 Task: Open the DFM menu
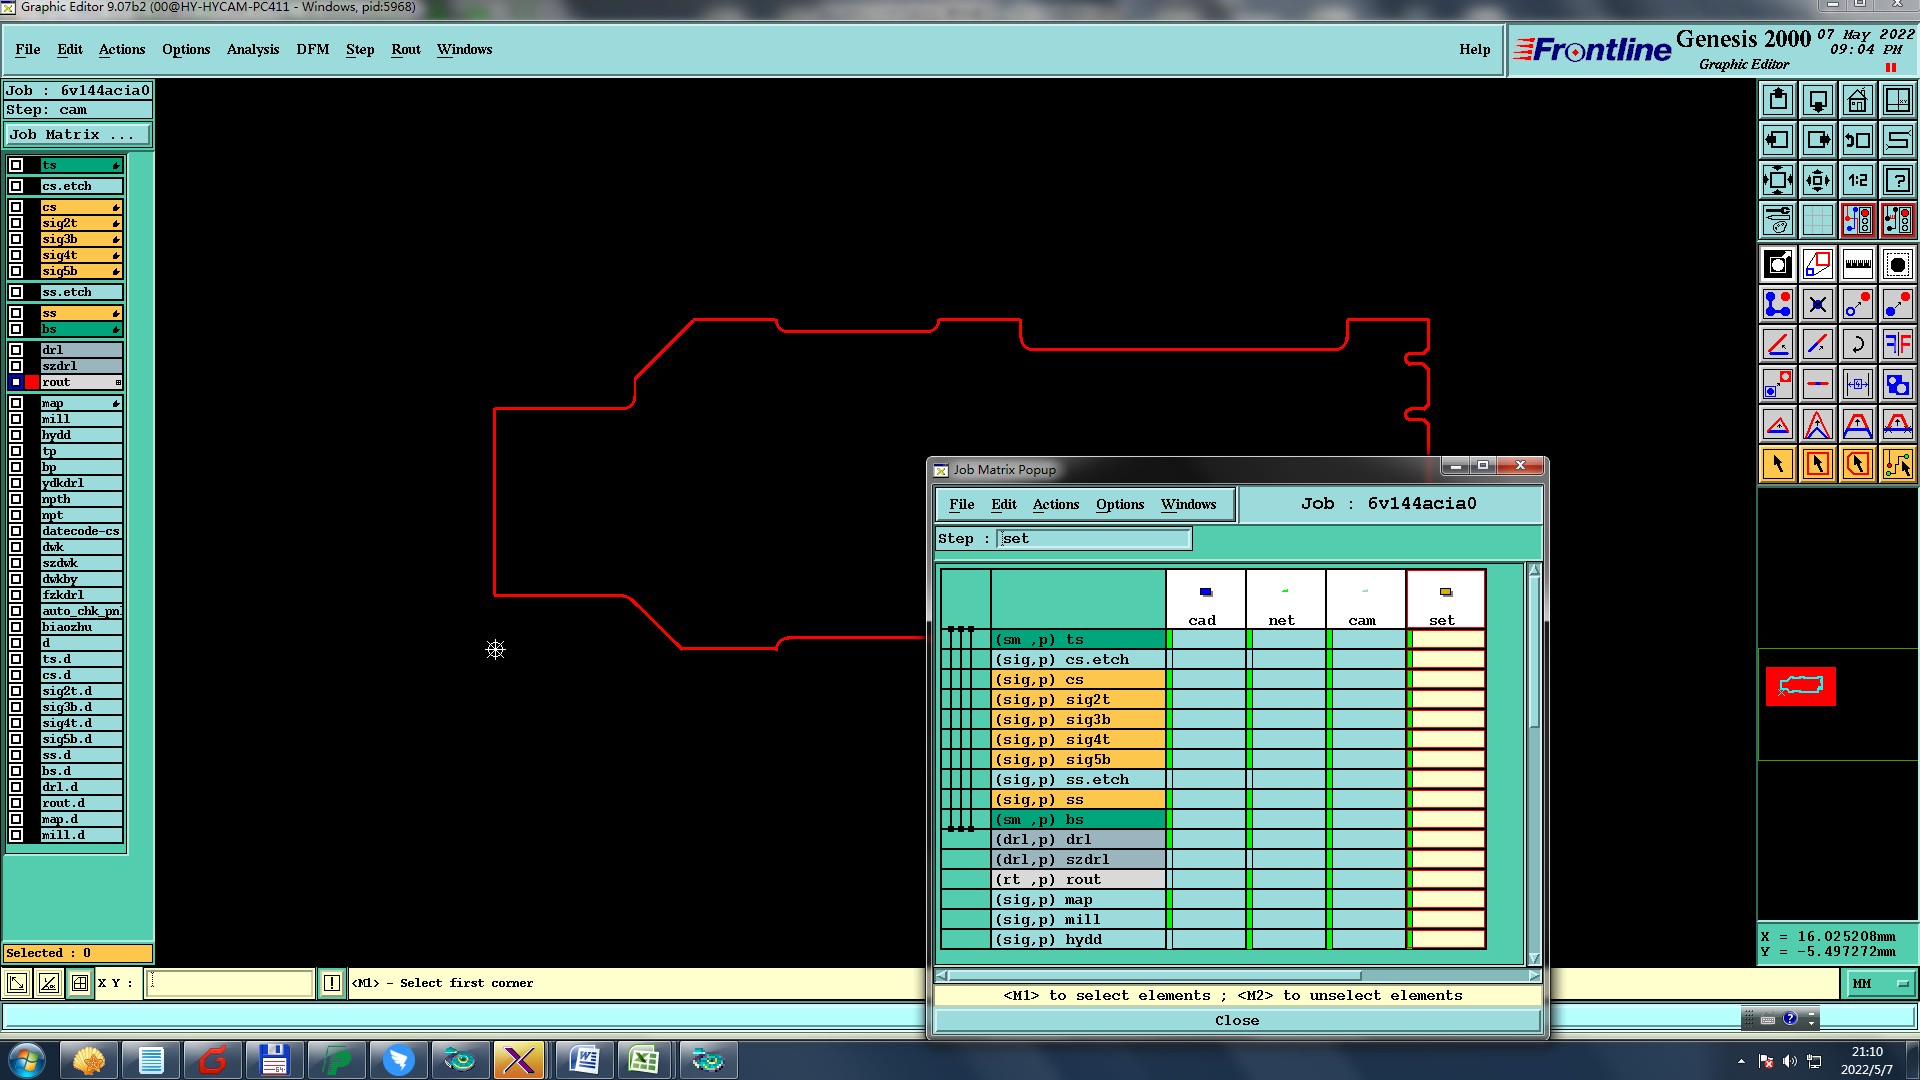click(x=312, y=49)
